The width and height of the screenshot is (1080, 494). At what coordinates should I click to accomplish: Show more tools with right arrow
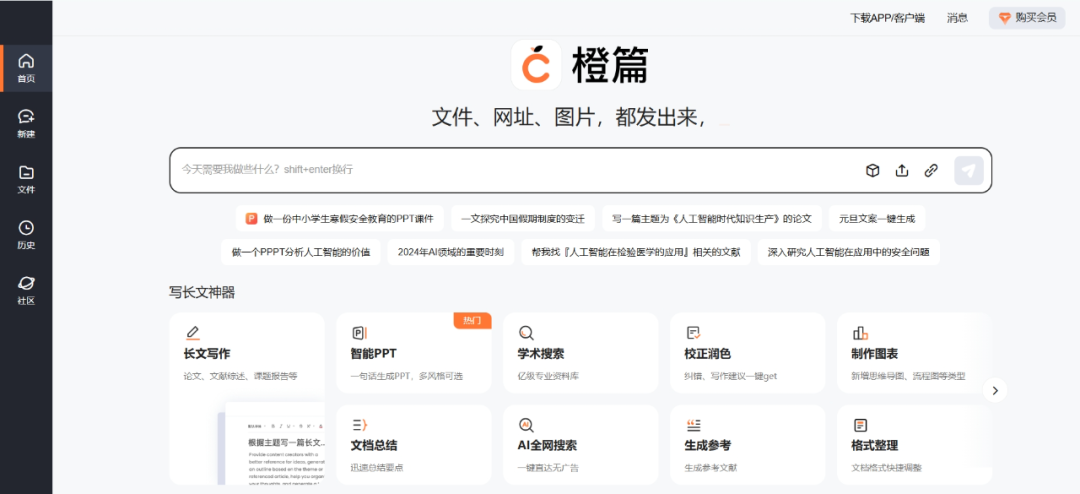(995, 390)
